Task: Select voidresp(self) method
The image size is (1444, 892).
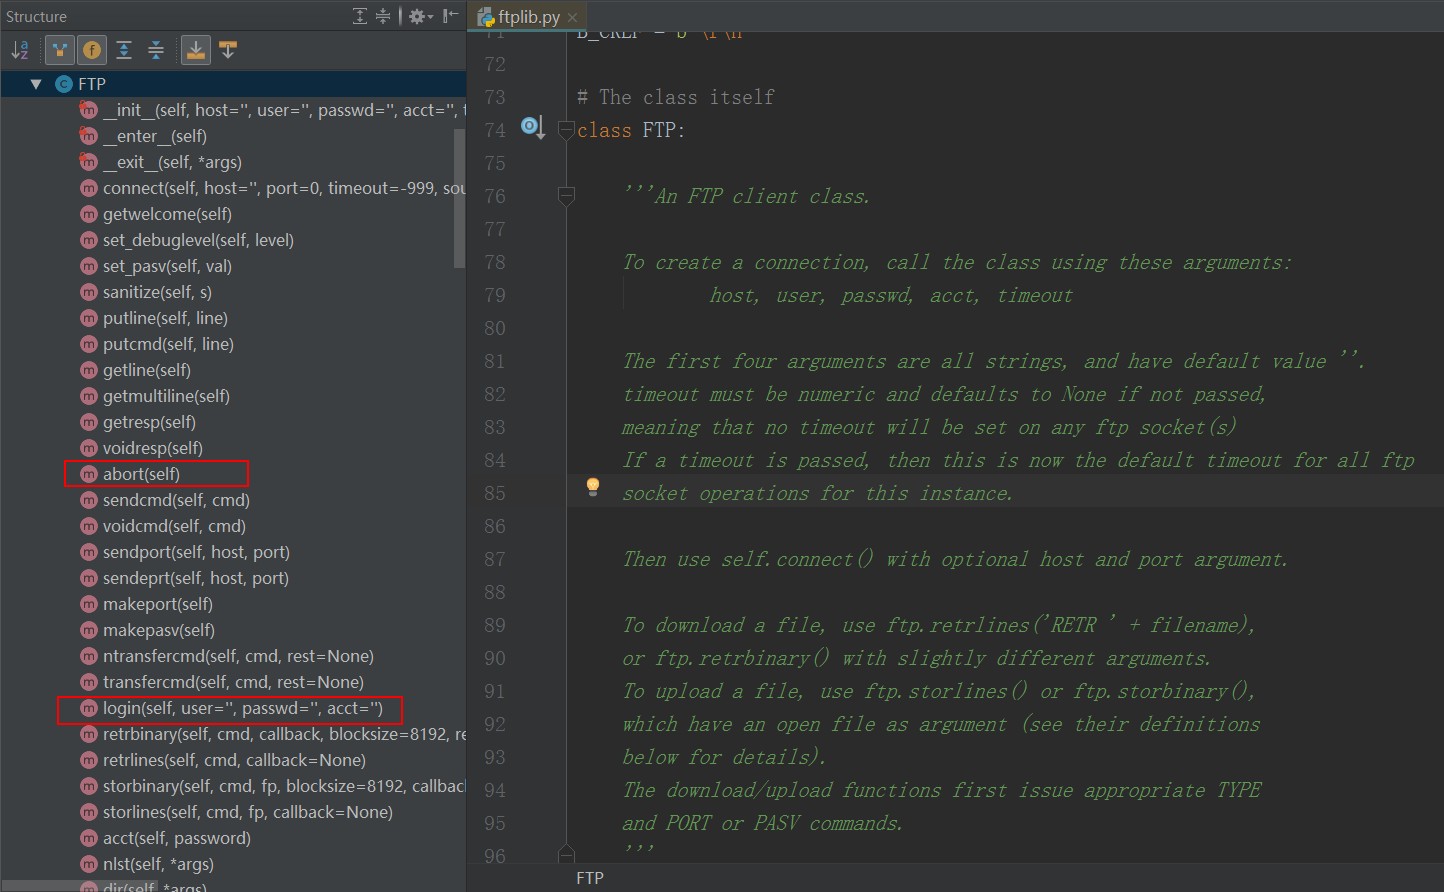Action: point(152,448)
